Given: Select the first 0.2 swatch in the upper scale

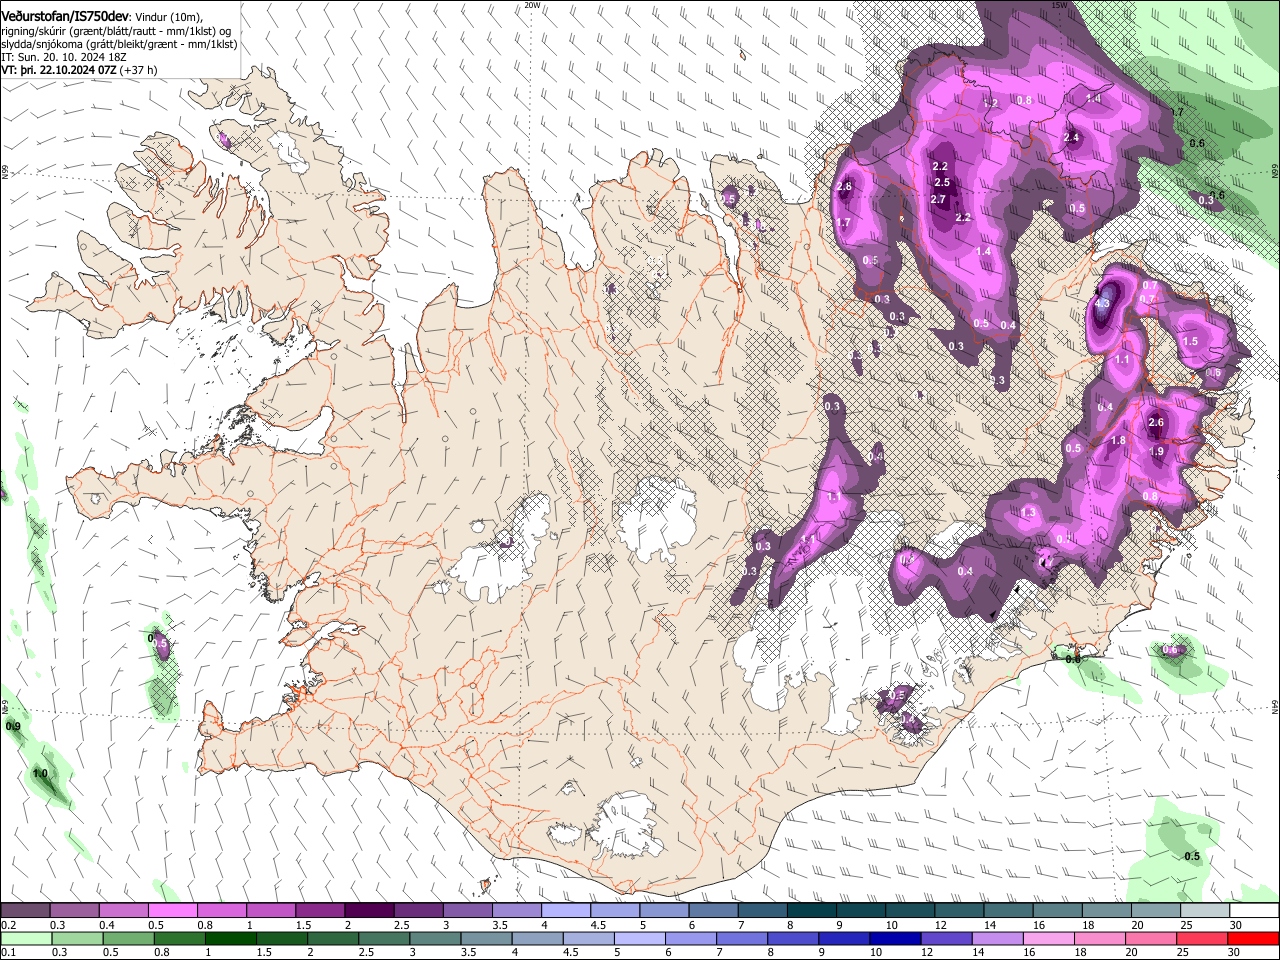Looking at the screenshot, I should click(x=25, y=911).
